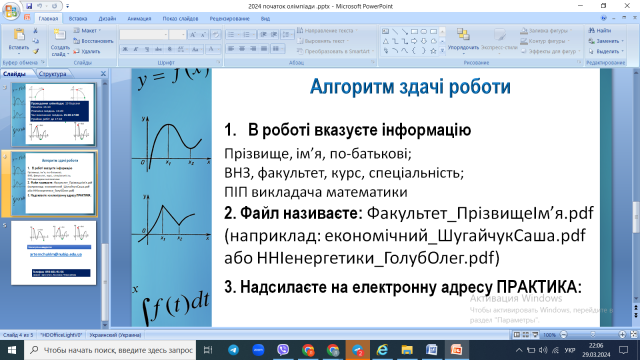Open the Вставка ribbon tab
The width and height of the screenshot is (640, 360).
point(78,18)
